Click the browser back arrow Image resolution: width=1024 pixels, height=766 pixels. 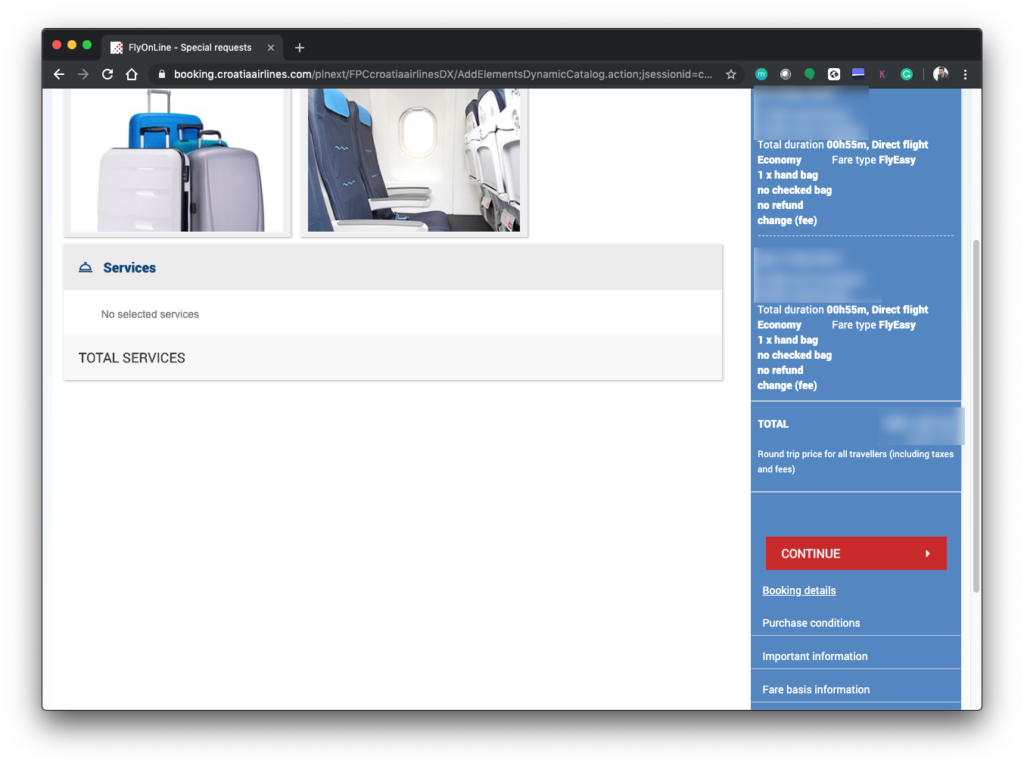(59, 74)
